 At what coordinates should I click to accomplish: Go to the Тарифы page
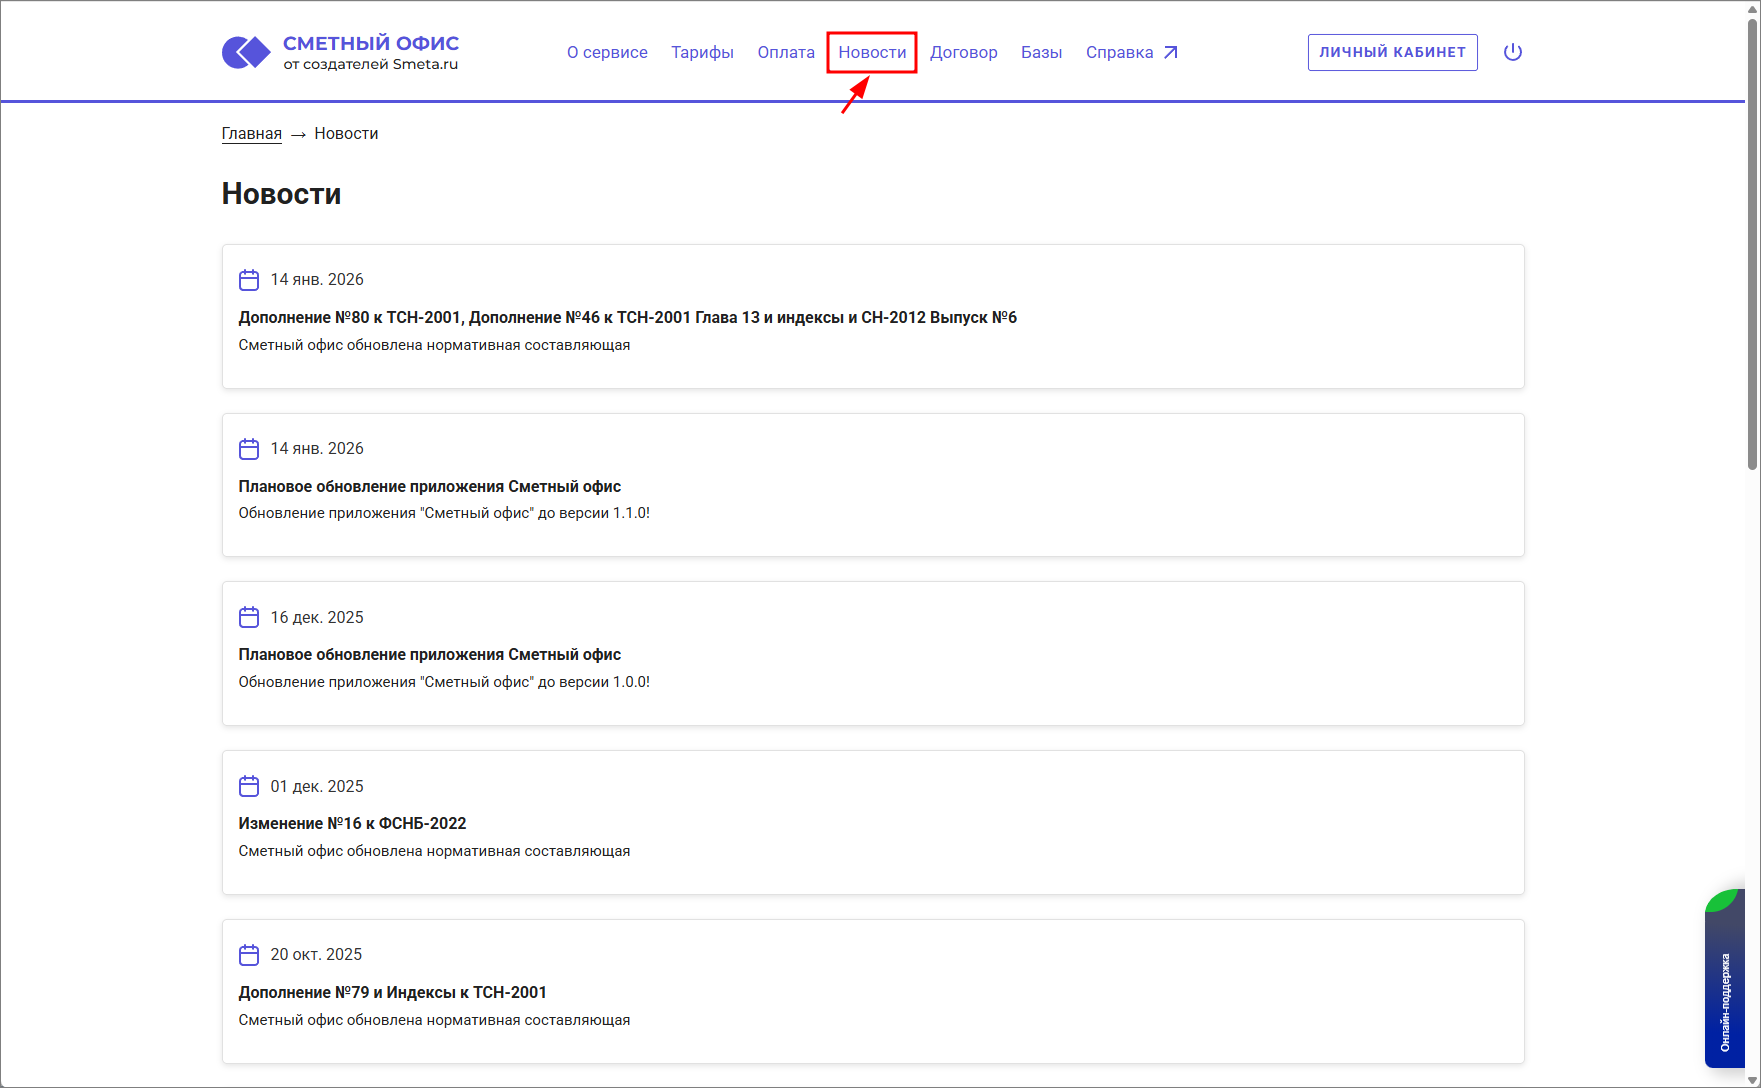tap(702, 52)
